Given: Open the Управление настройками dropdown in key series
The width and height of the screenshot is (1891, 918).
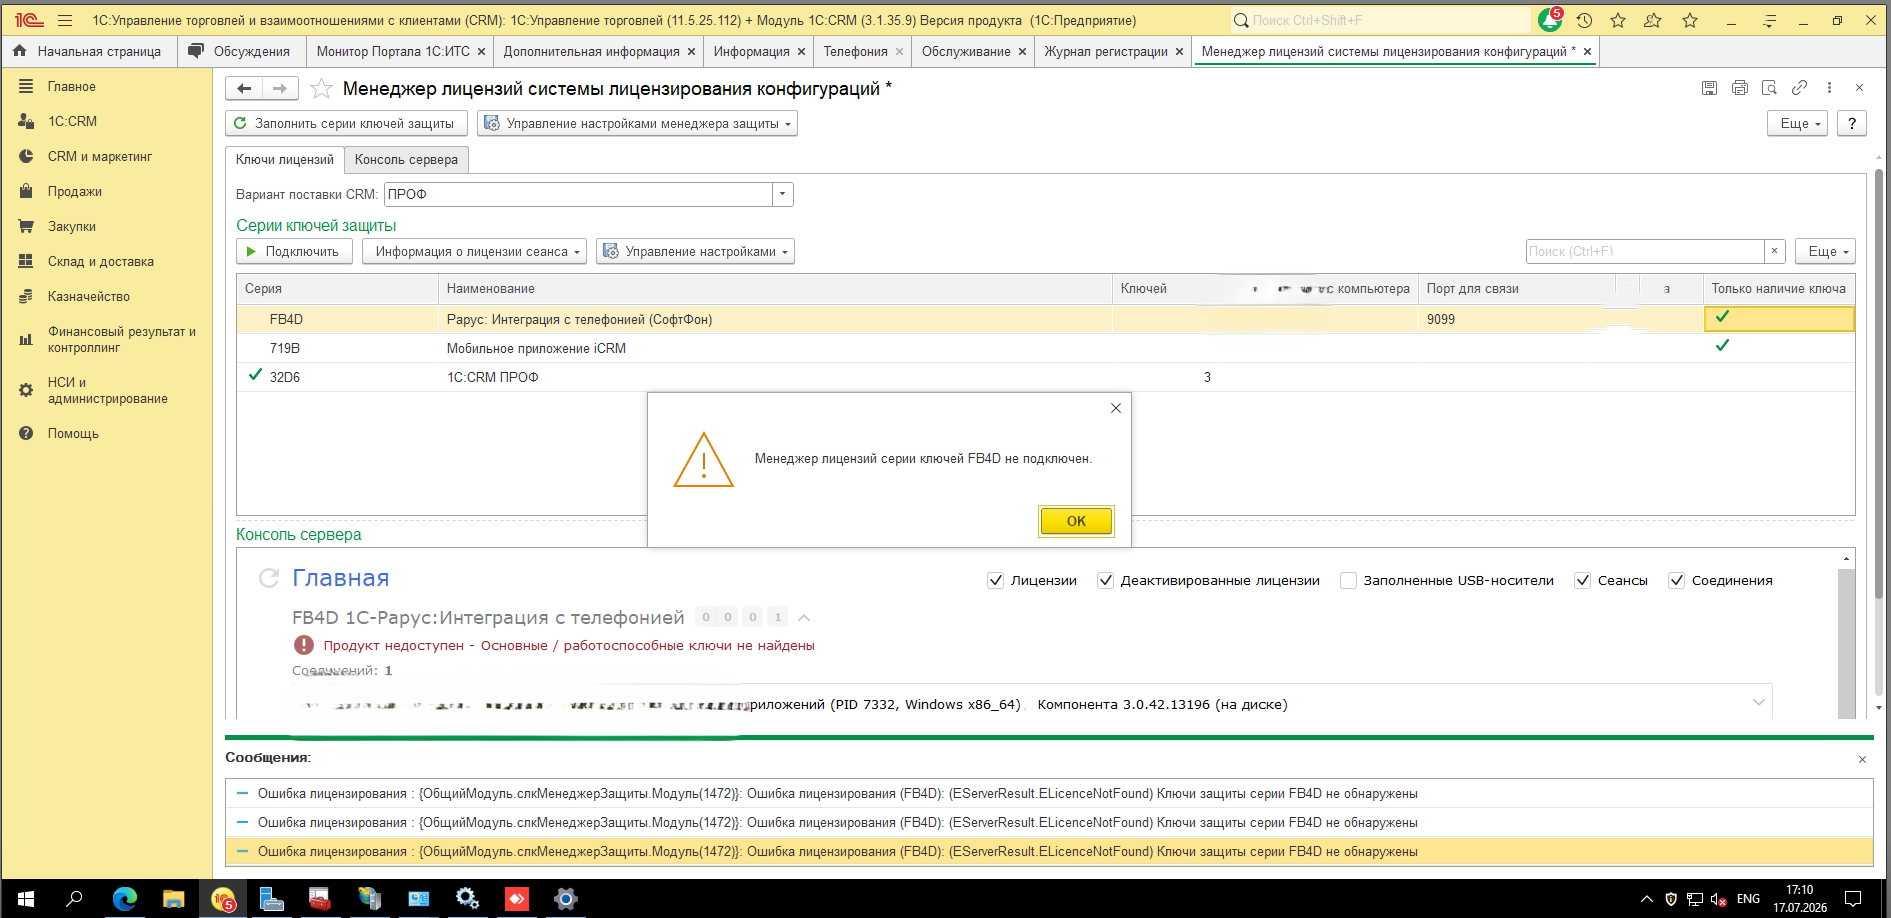Looking at the screenshot, I should pyautogui.click(x=696, y=251).
